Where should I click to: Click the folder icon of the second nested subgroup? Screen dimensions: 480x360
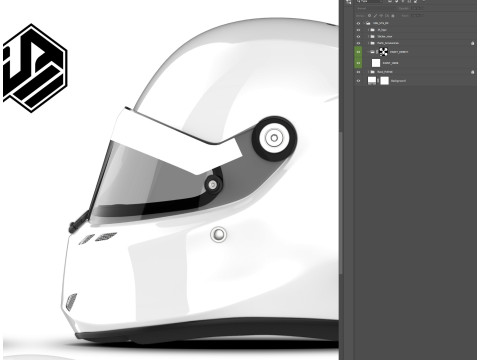click(x=373, y=36)
